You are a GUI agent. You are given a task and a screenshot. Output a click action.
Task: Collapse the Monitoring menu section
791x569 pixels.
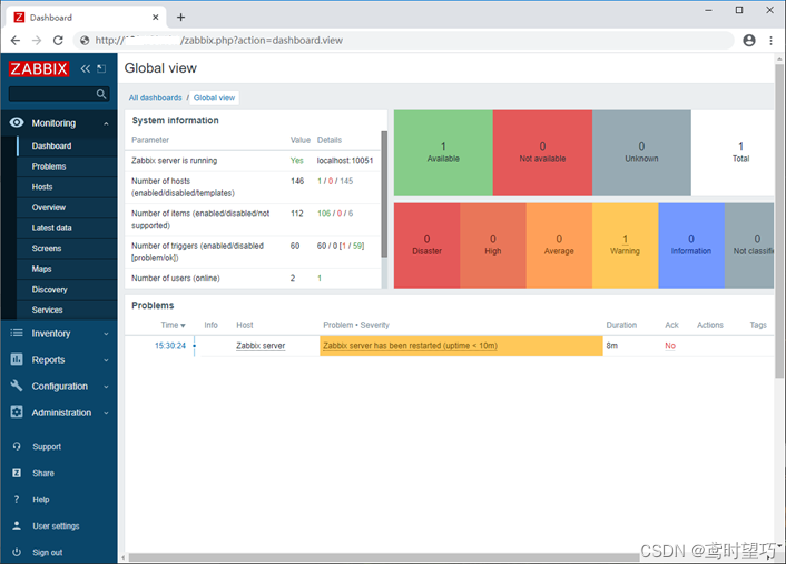click(x=106, y=124)
